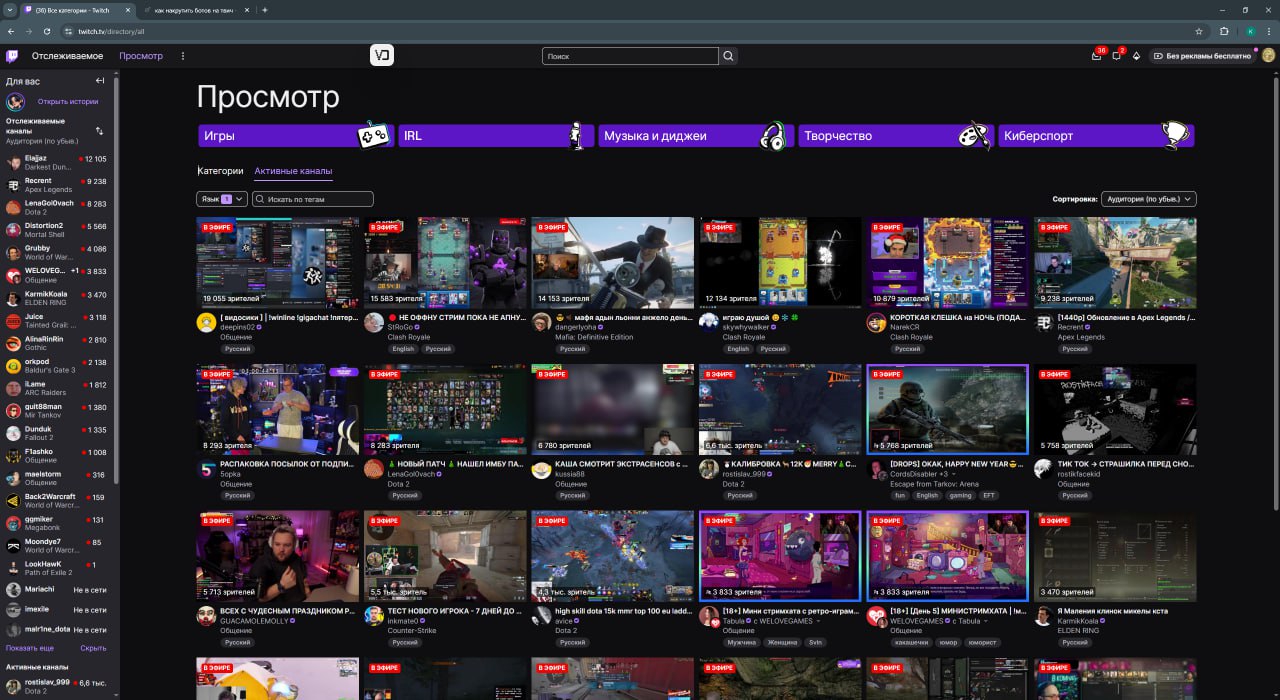This screenshot has height=700, width=1280.
Task: Open the Escape from Tarkov Arena stream thumbnail
Action: coord(947,410)
